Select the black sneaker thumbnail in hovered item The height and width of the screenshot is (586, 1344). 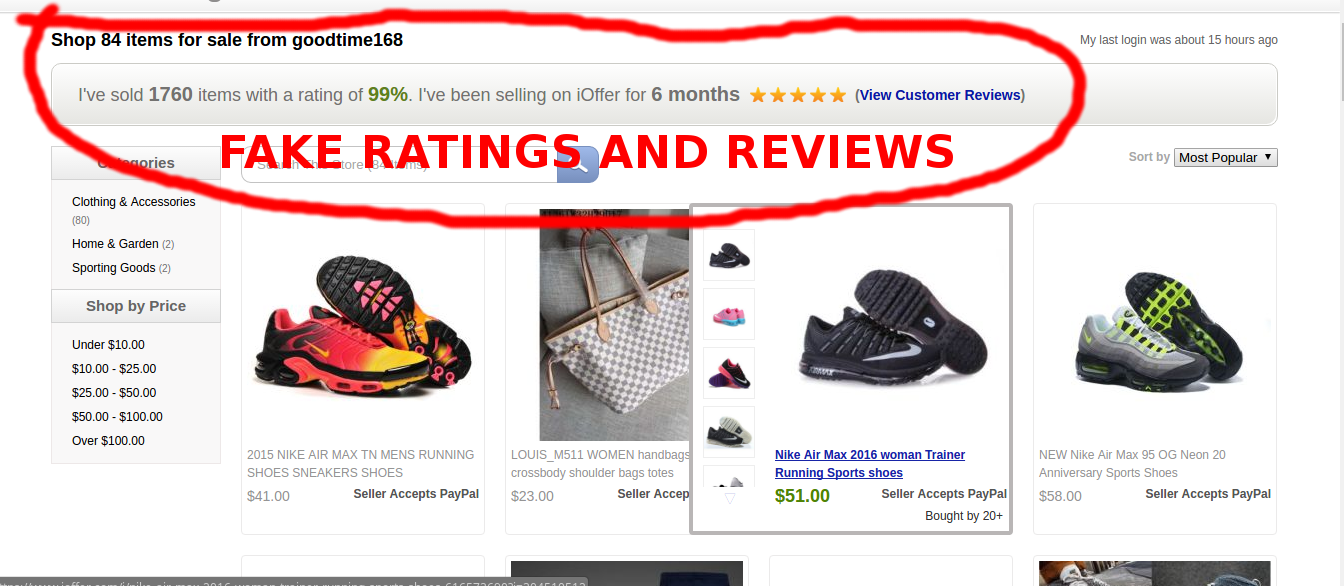click(729, 255)
